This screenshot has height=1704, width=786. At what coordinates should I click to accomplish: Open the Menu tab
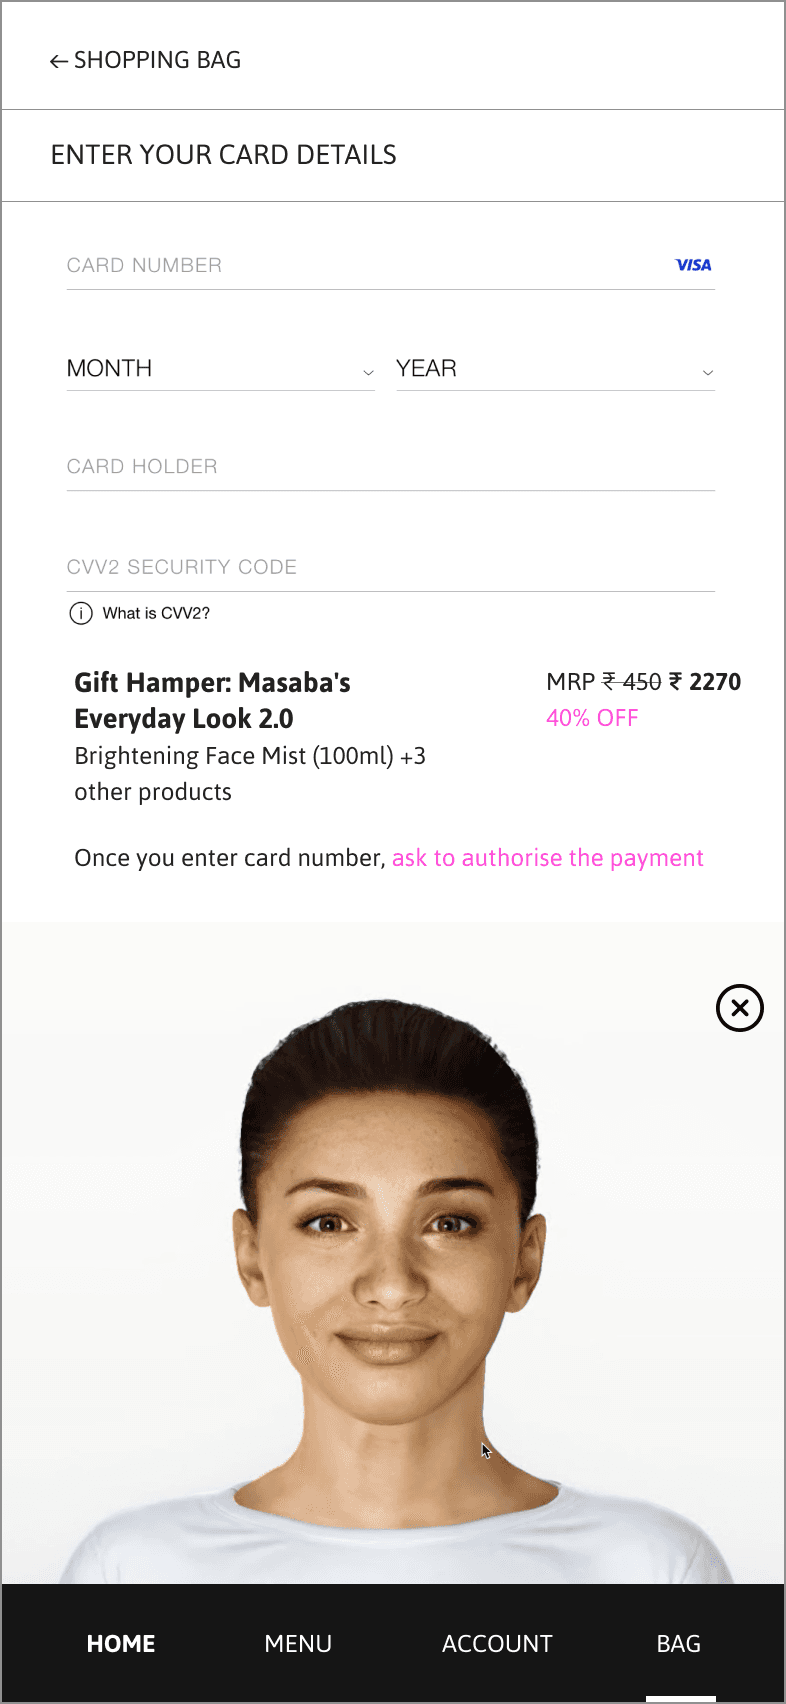298,1644
